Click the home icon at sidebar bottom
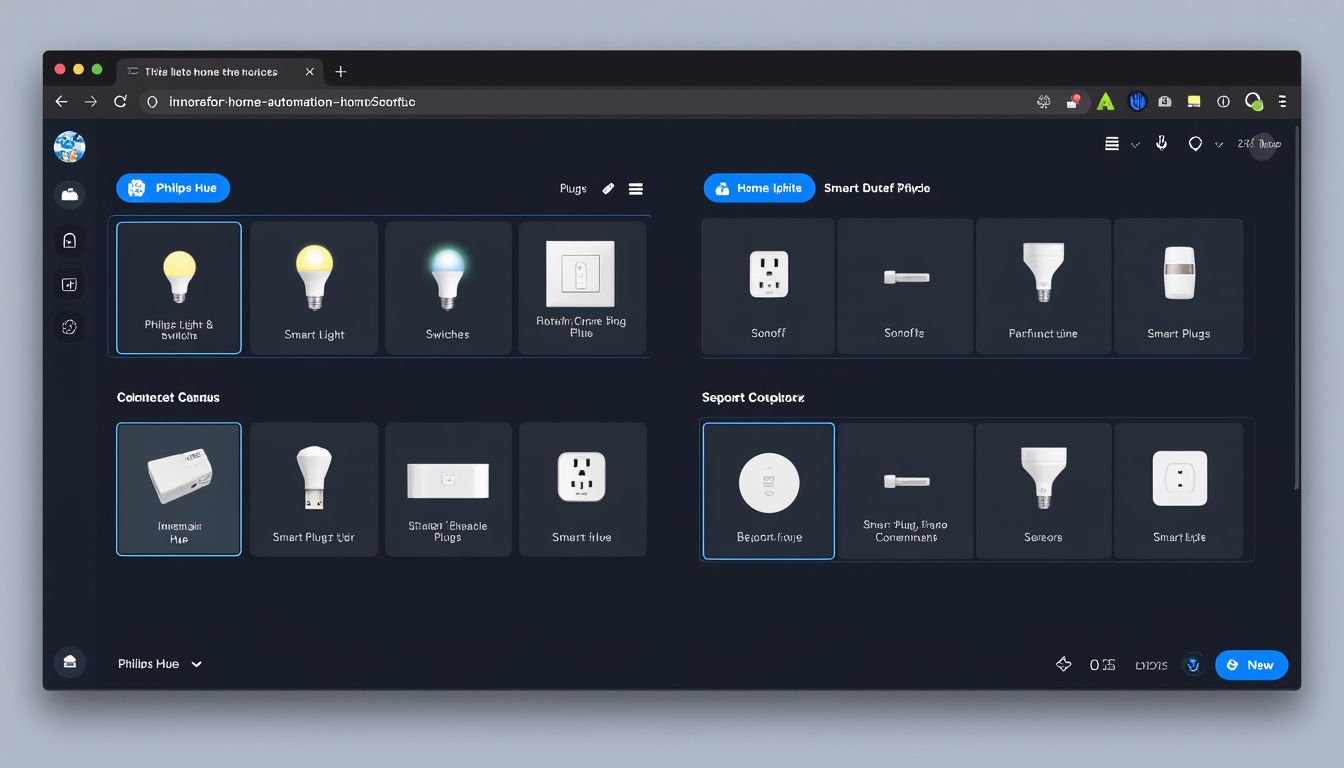The width and height of the screenshot is (1344, 768). [69, 662]
